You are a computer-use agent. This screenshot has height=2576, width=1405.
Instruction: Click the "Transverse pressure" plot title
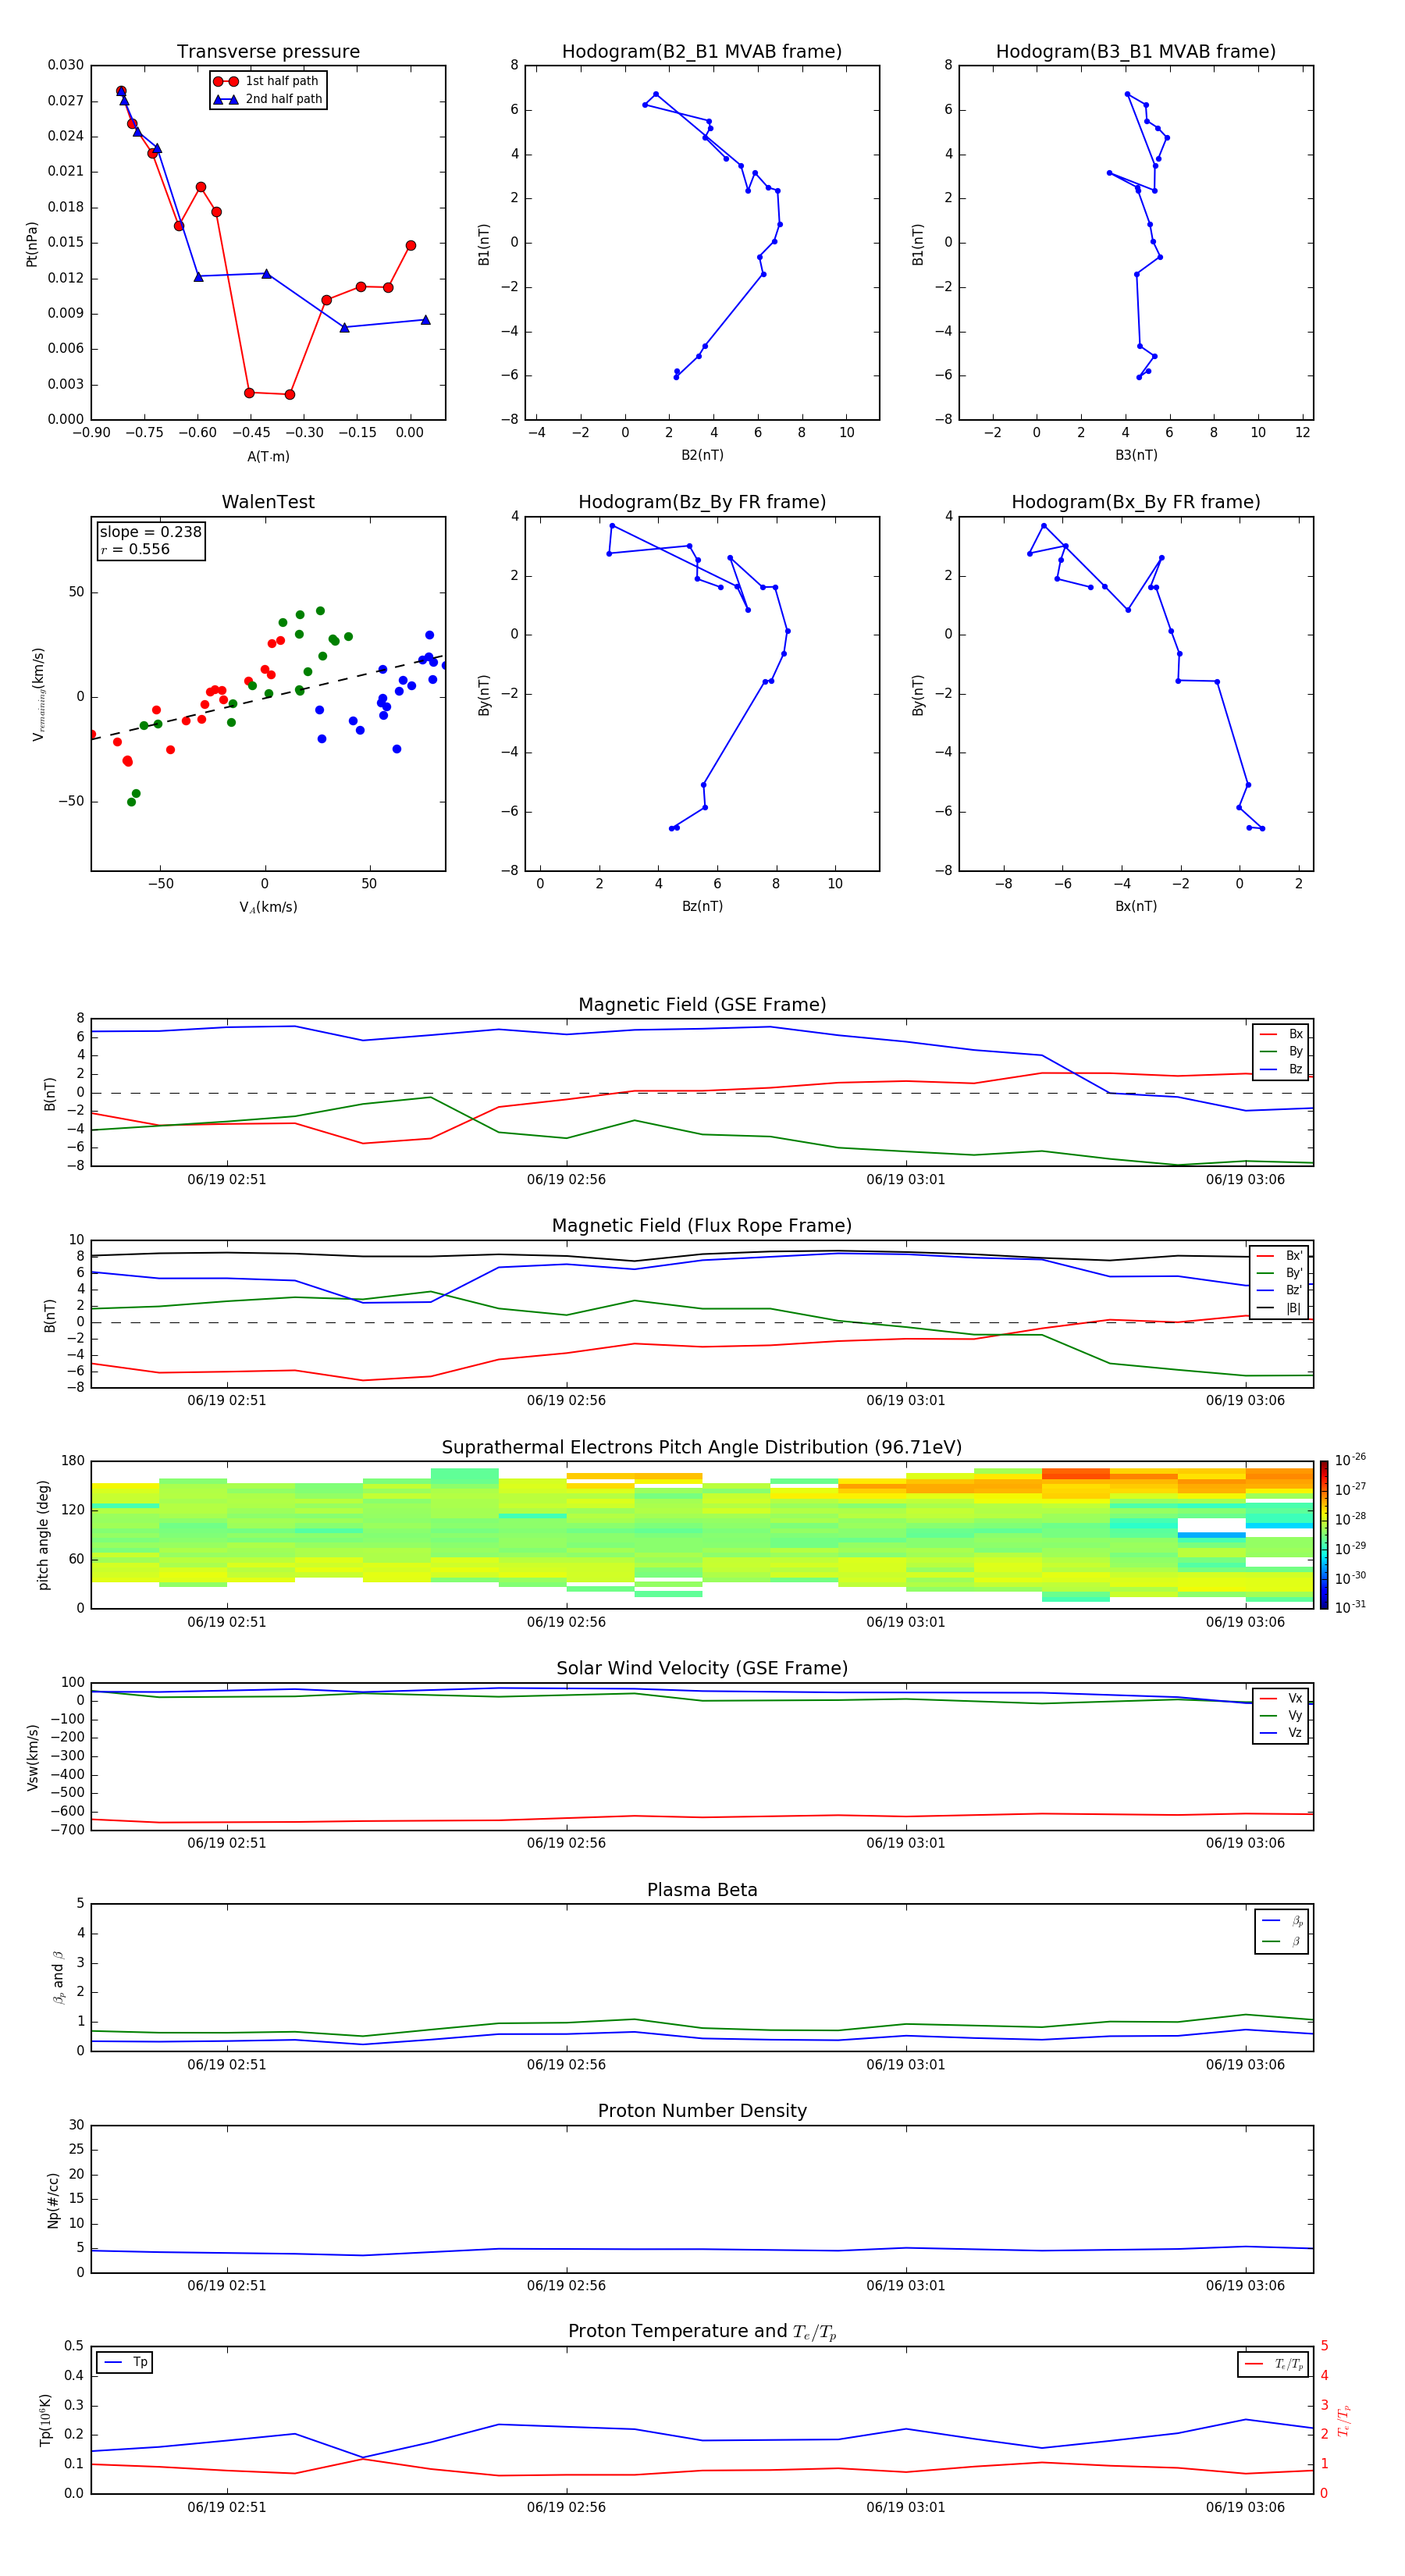(x=268, y=52)
